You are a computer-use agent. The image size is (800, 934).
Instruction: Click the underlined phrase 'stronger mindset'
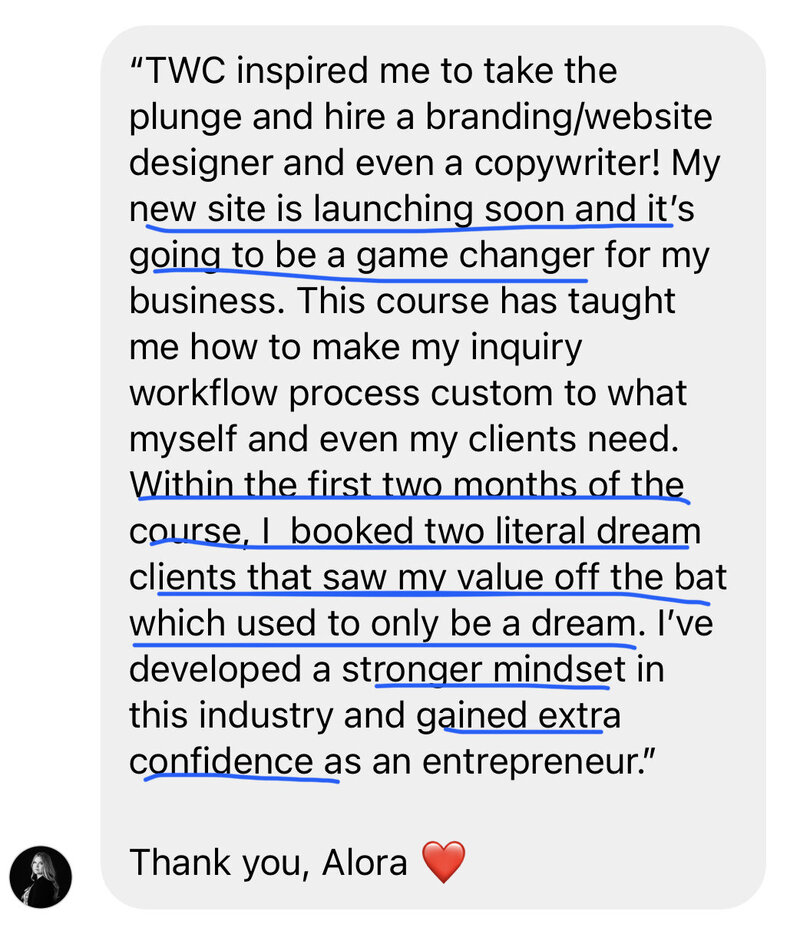pos(484,670)
